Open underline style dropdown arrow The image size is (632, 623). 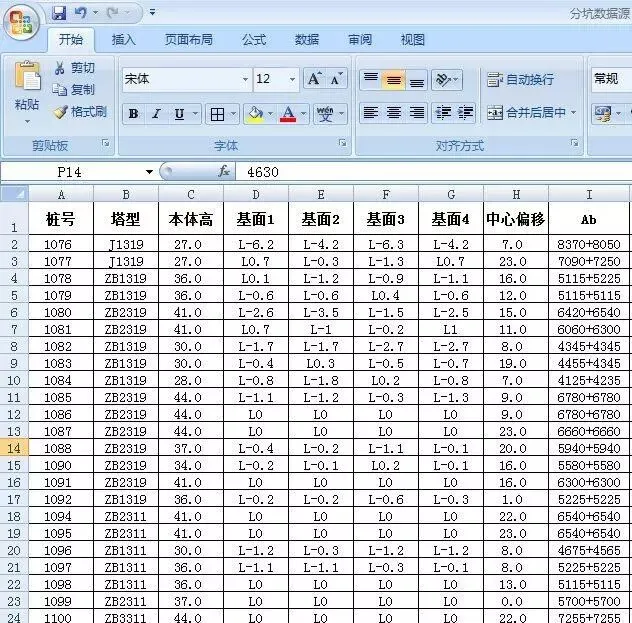point(195,114)
